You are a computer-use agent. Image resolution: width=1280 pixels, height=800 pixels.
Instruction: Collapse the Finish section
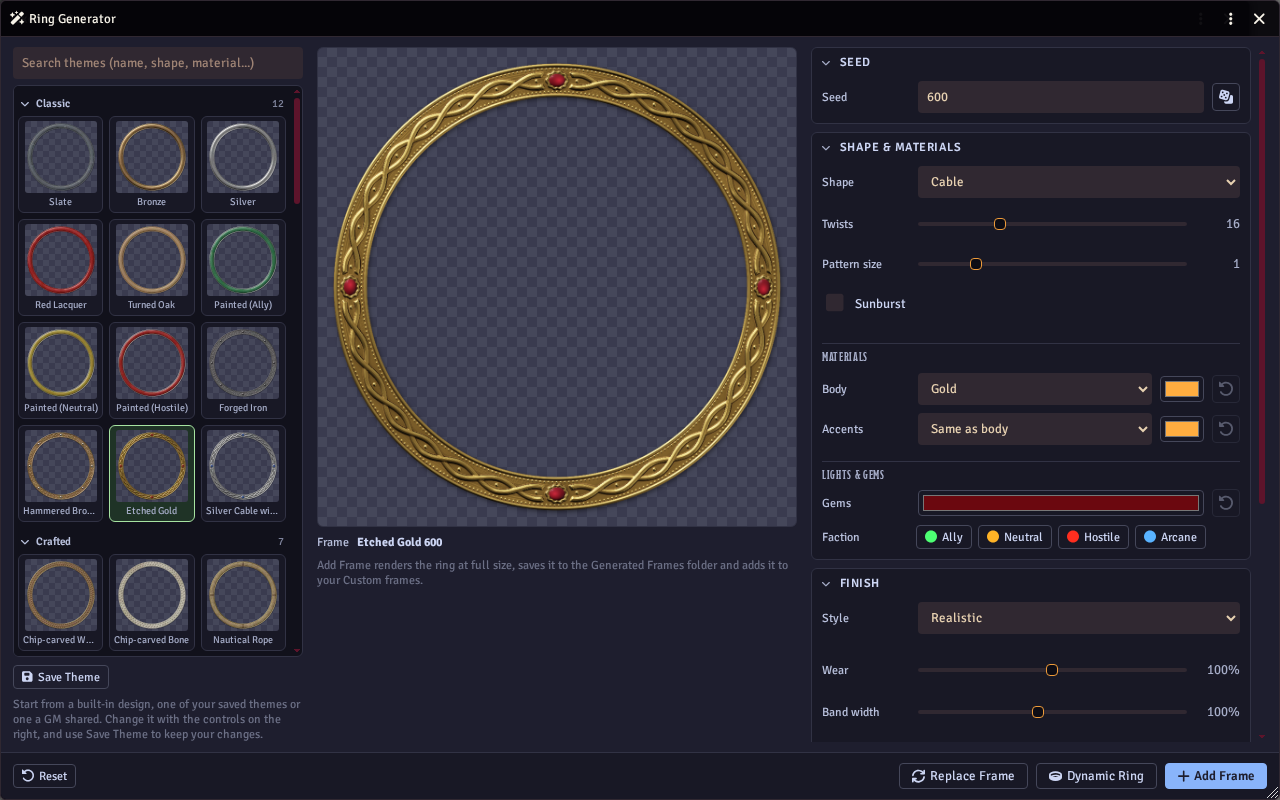(826, 583)
